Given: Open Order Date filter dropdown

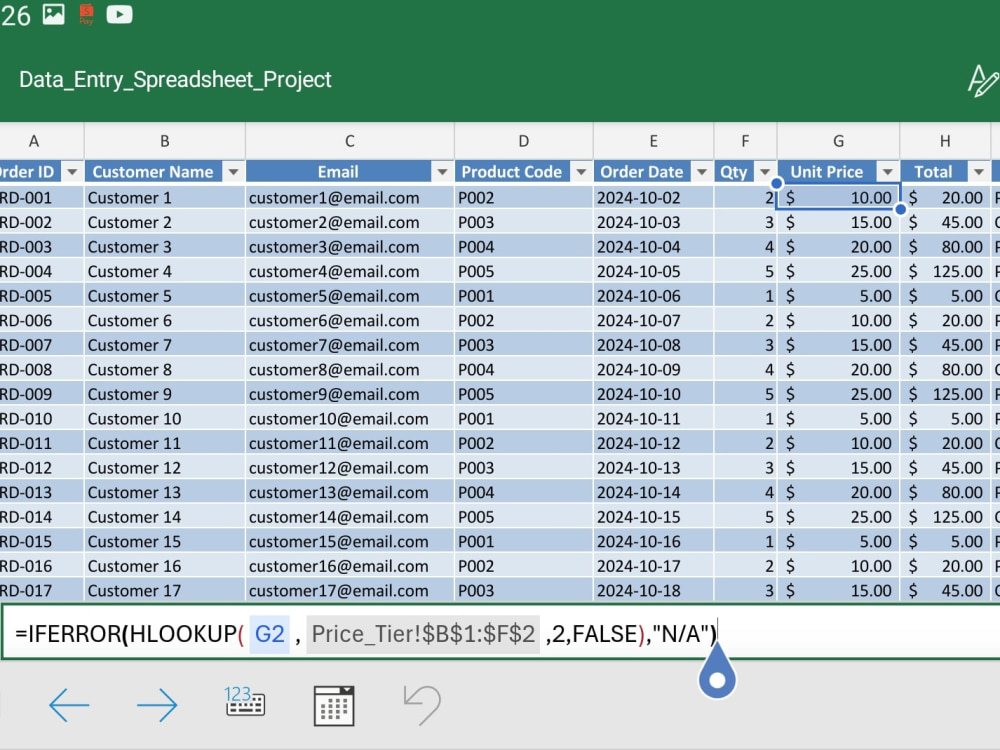Looking at the screenshot, I should point(702,172).
